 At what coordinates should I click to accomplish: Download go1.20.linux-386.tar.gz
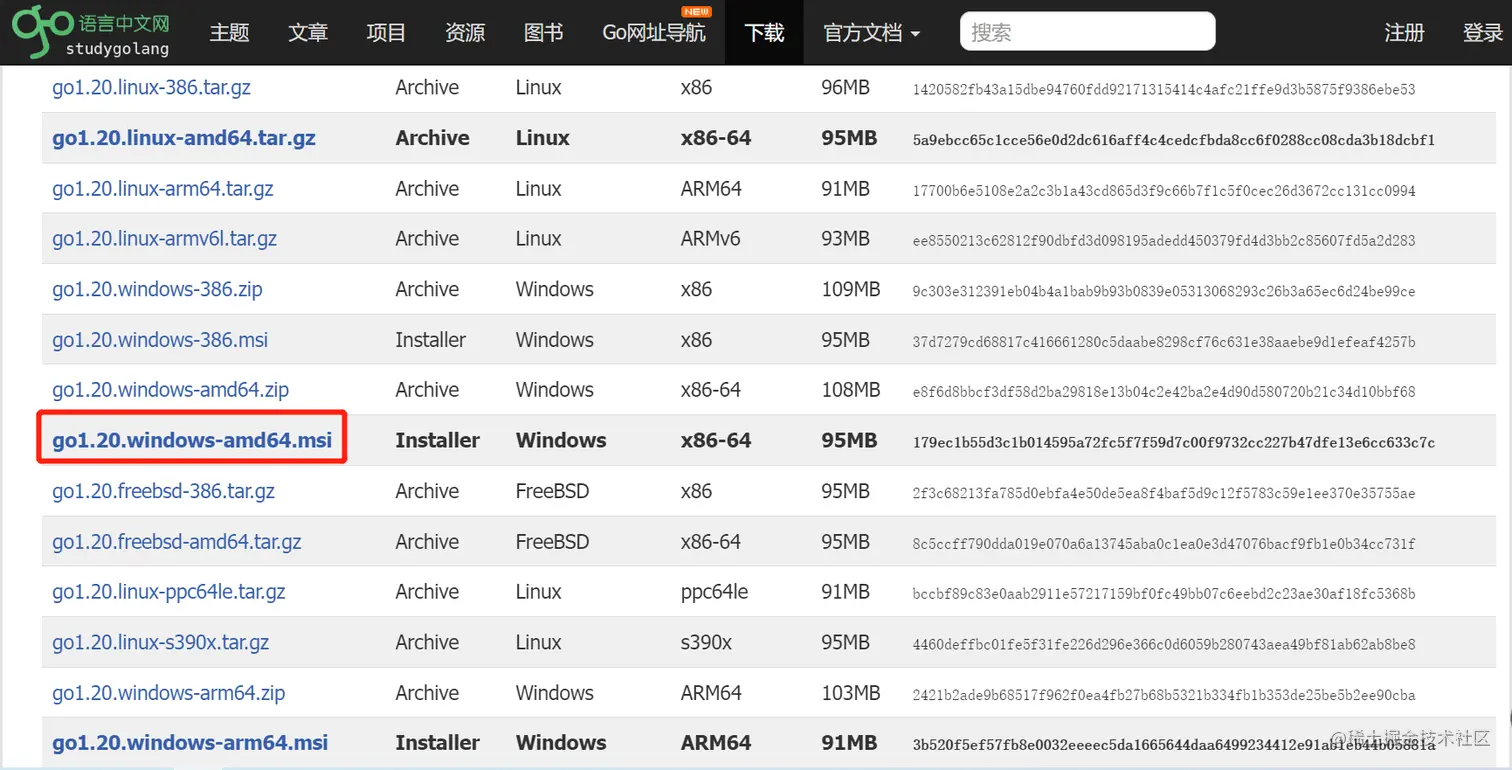(x=151, y=88)
